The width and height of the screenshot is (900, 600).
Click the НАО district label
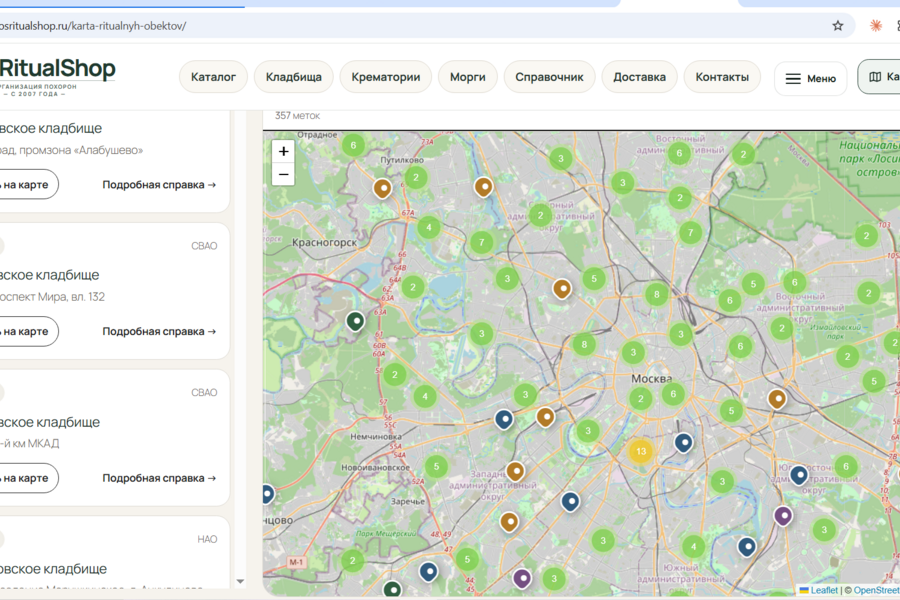click(207, 539)
